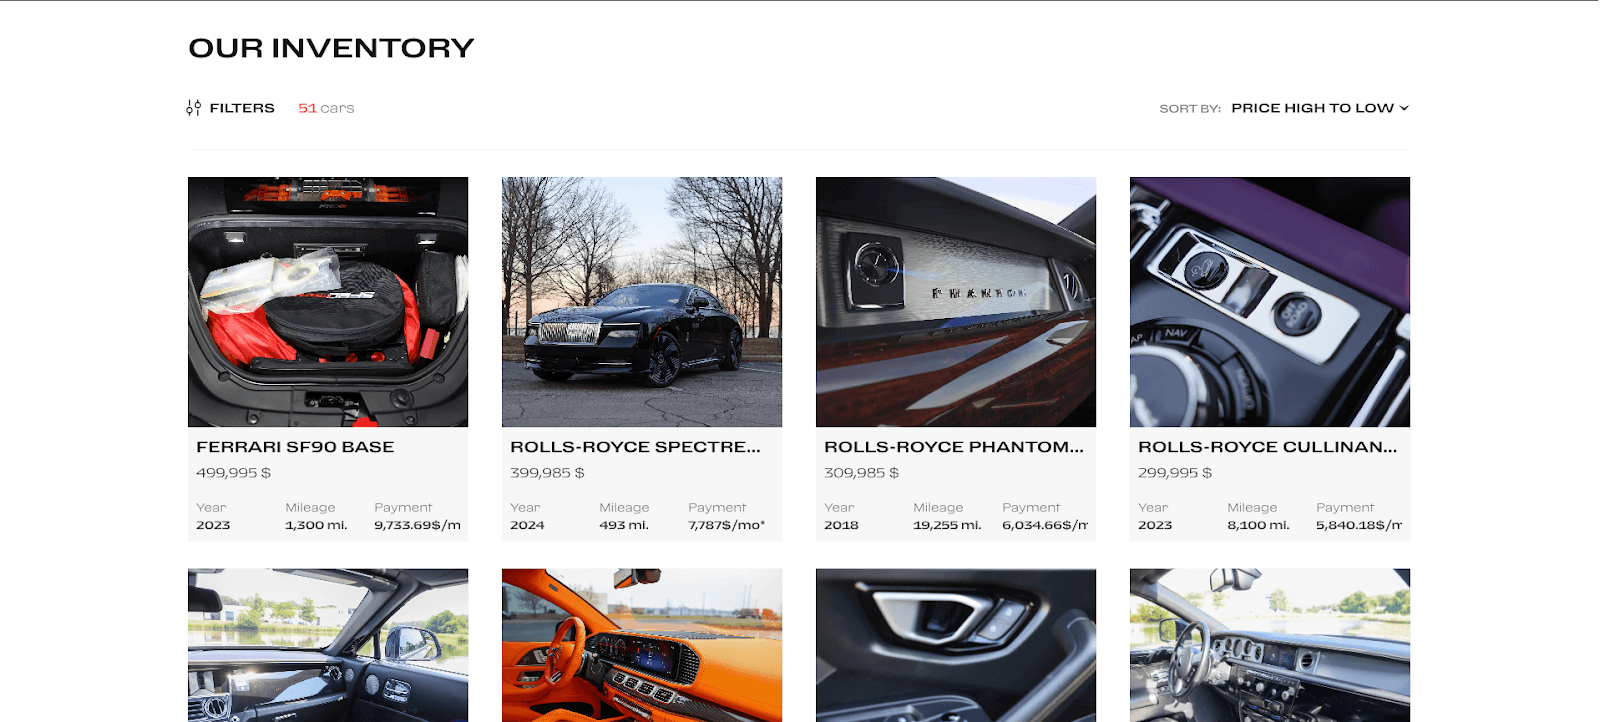Select the ROLLS-ROYCE SPECTRE title link
1600x722 pixels.
click(635, 447)
